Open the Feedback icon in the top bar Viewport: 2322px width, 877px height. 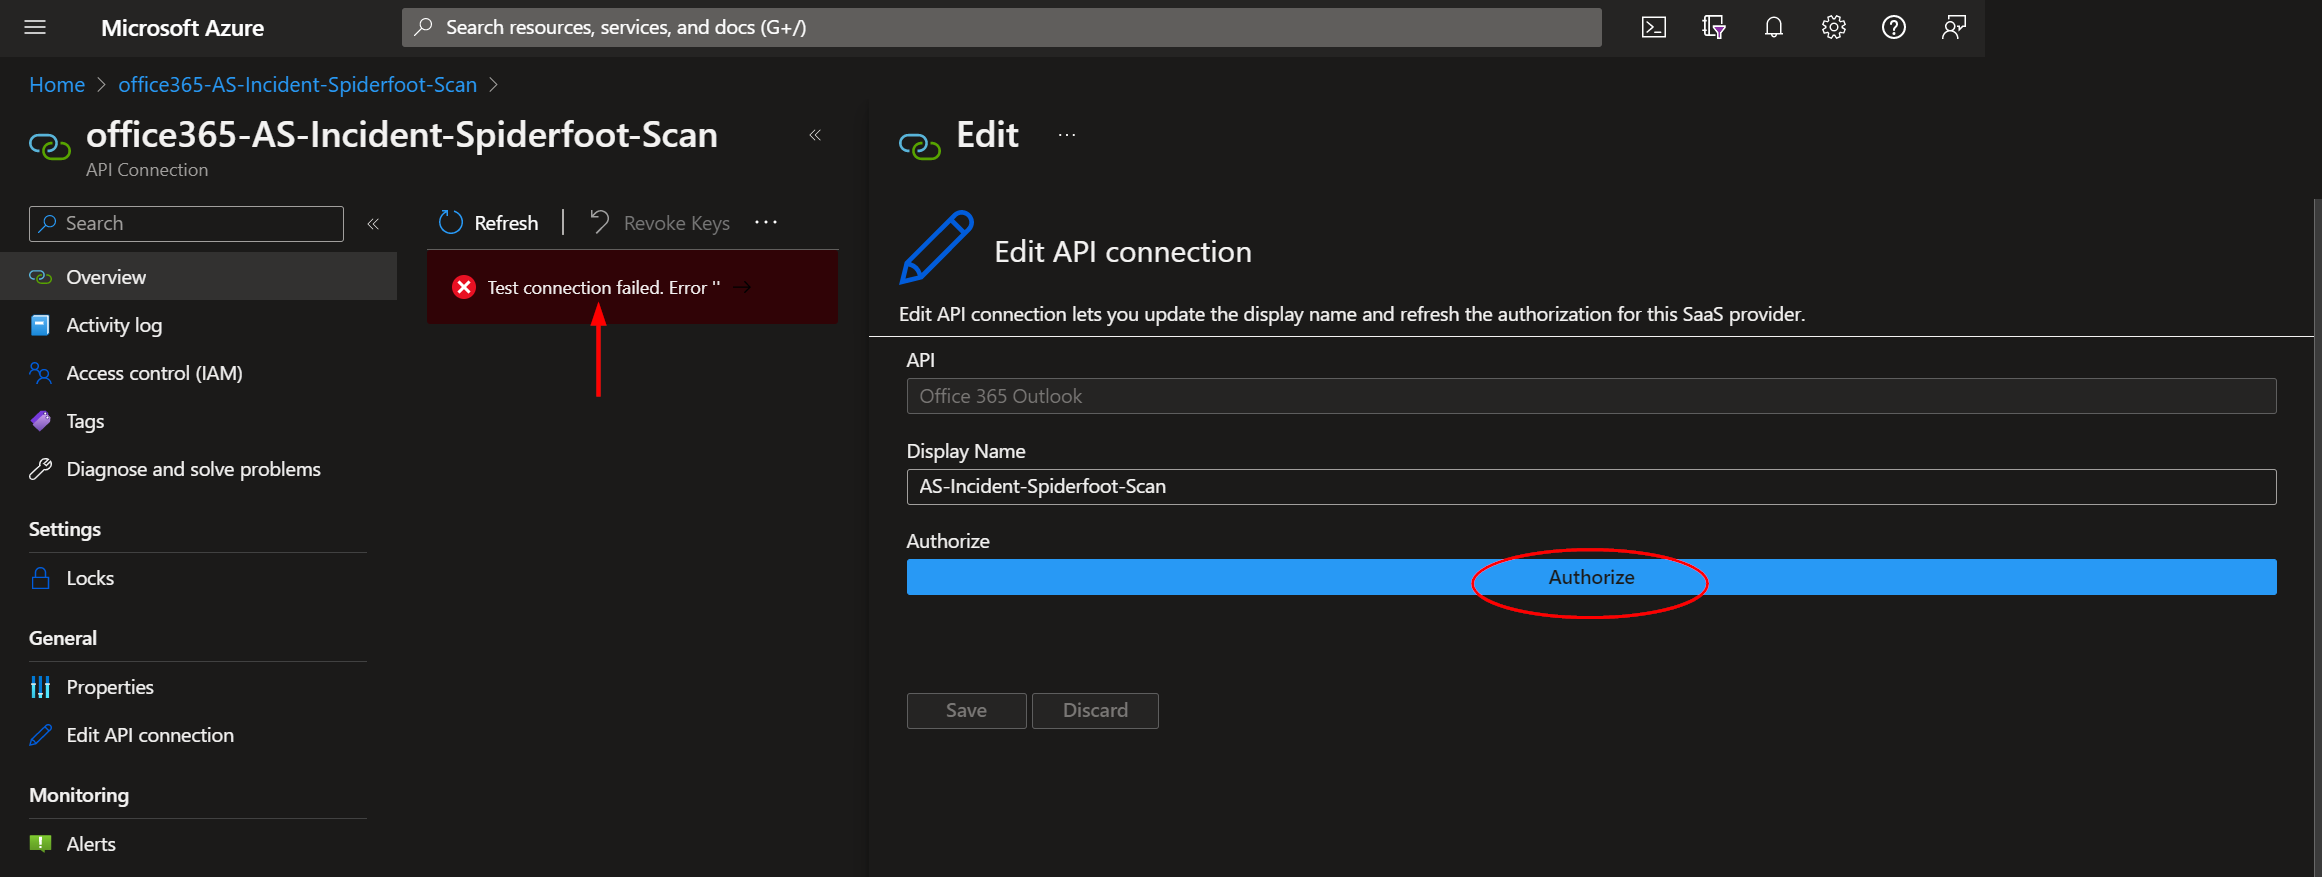point(1954,27)
